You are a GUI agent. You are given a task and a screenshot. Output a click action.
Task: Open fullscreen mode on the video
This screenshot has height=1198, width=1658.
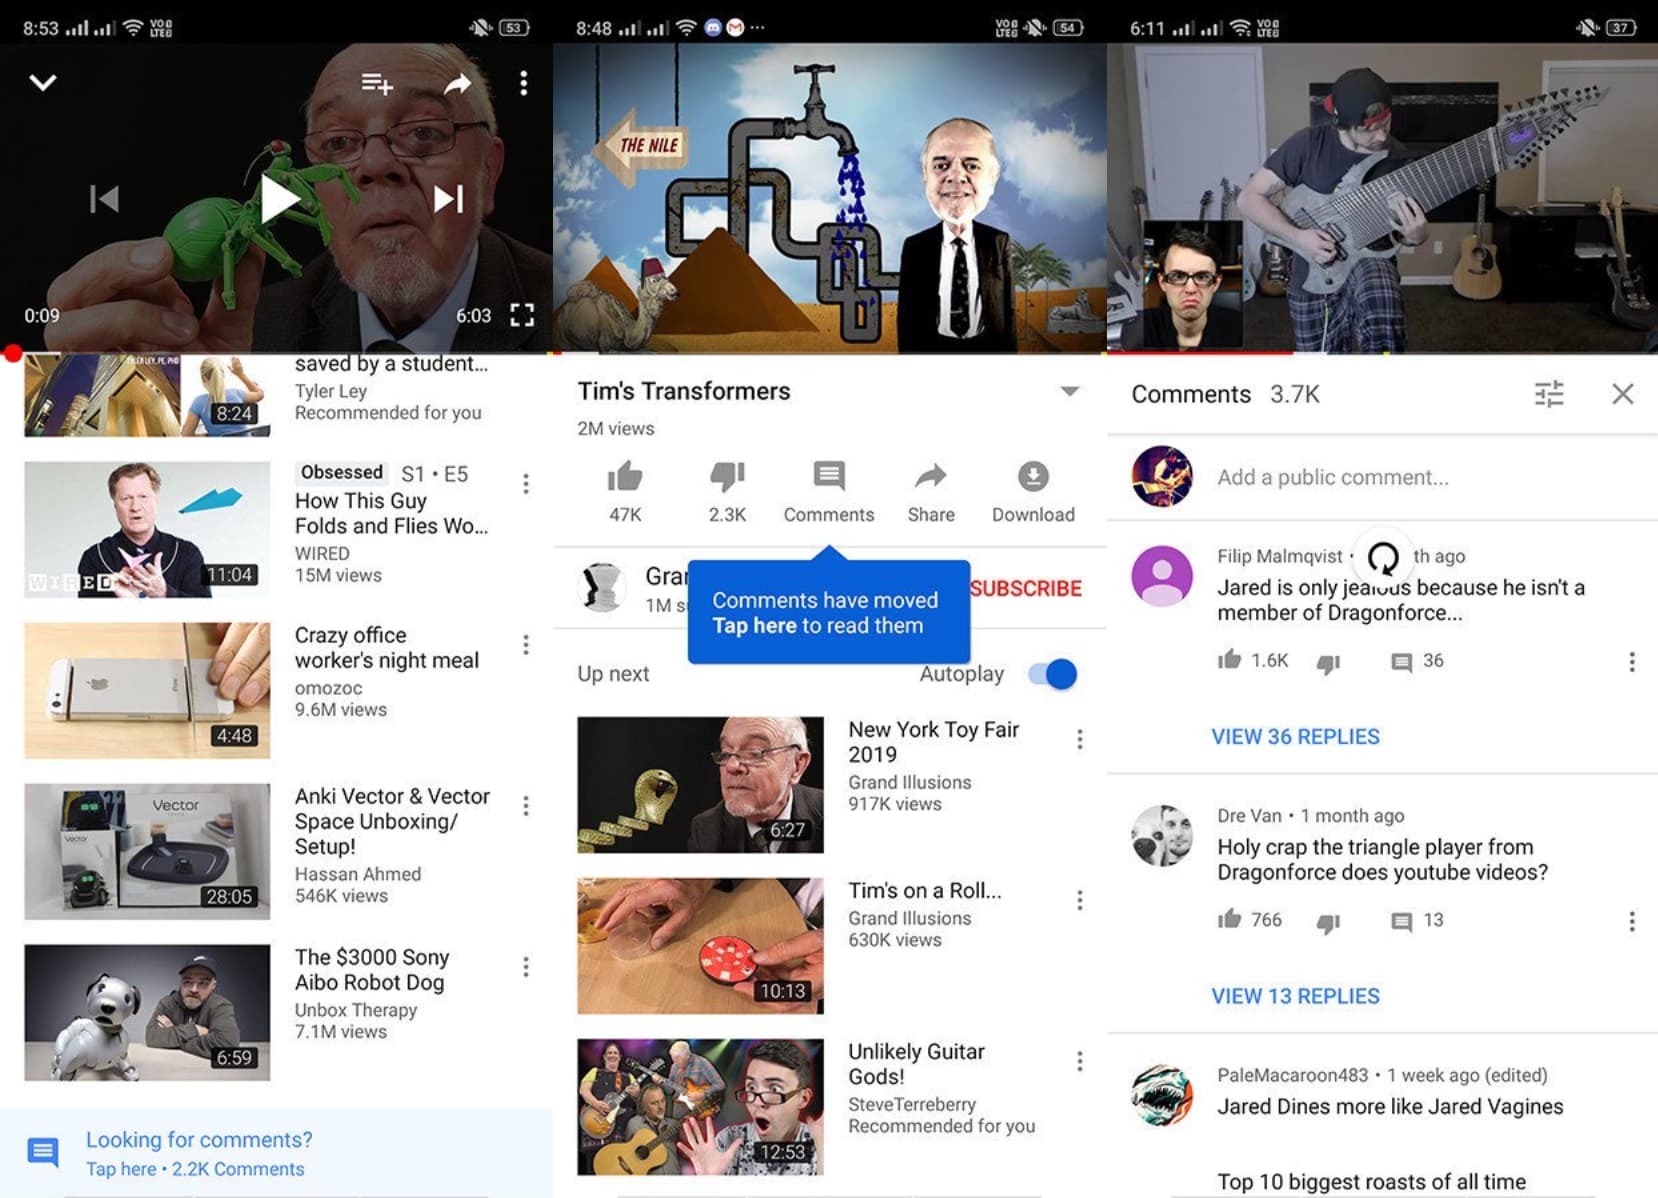[521, 316]
